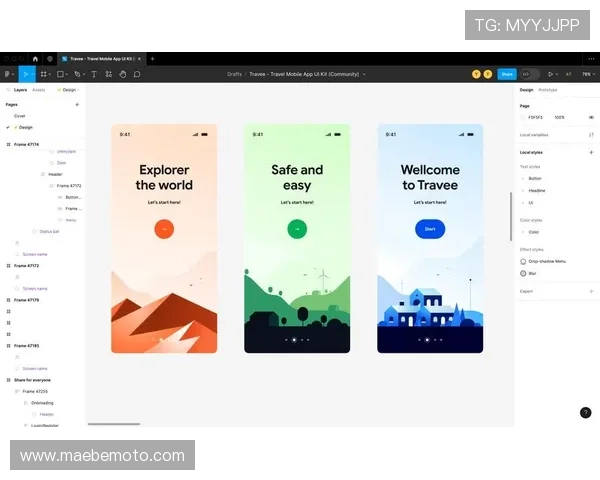
Task: Select the Comment tool
Action: (x=137, y=74)
